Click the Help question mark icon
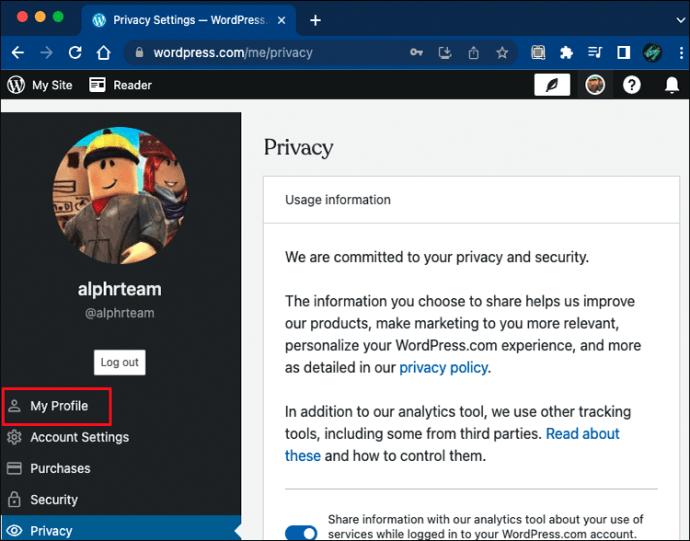 [631, 85]
